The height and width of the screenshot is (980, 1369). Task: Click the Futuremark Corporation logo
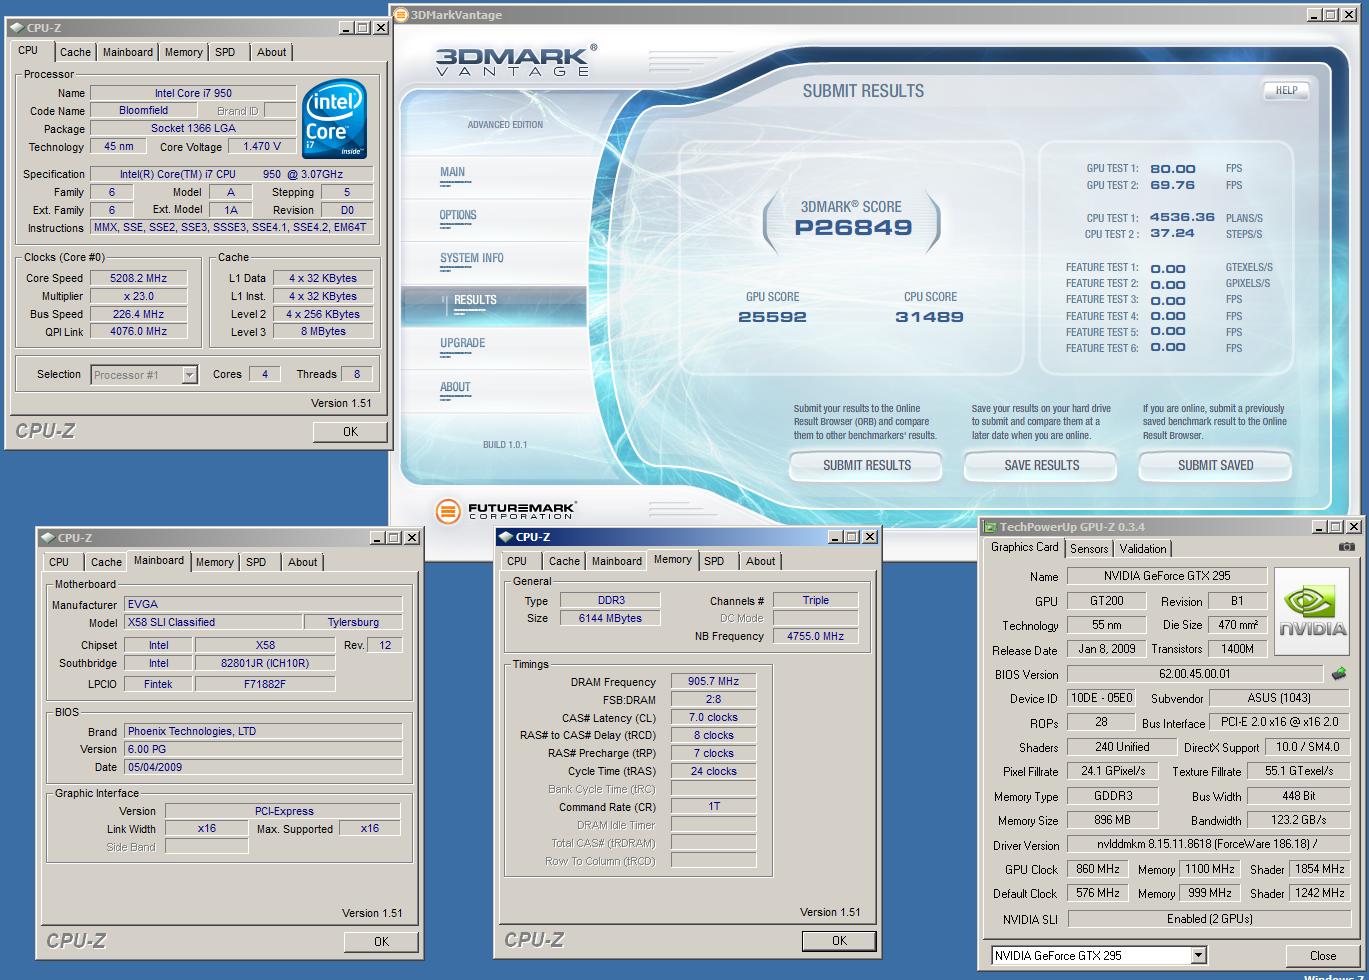(x=506, y=510)
